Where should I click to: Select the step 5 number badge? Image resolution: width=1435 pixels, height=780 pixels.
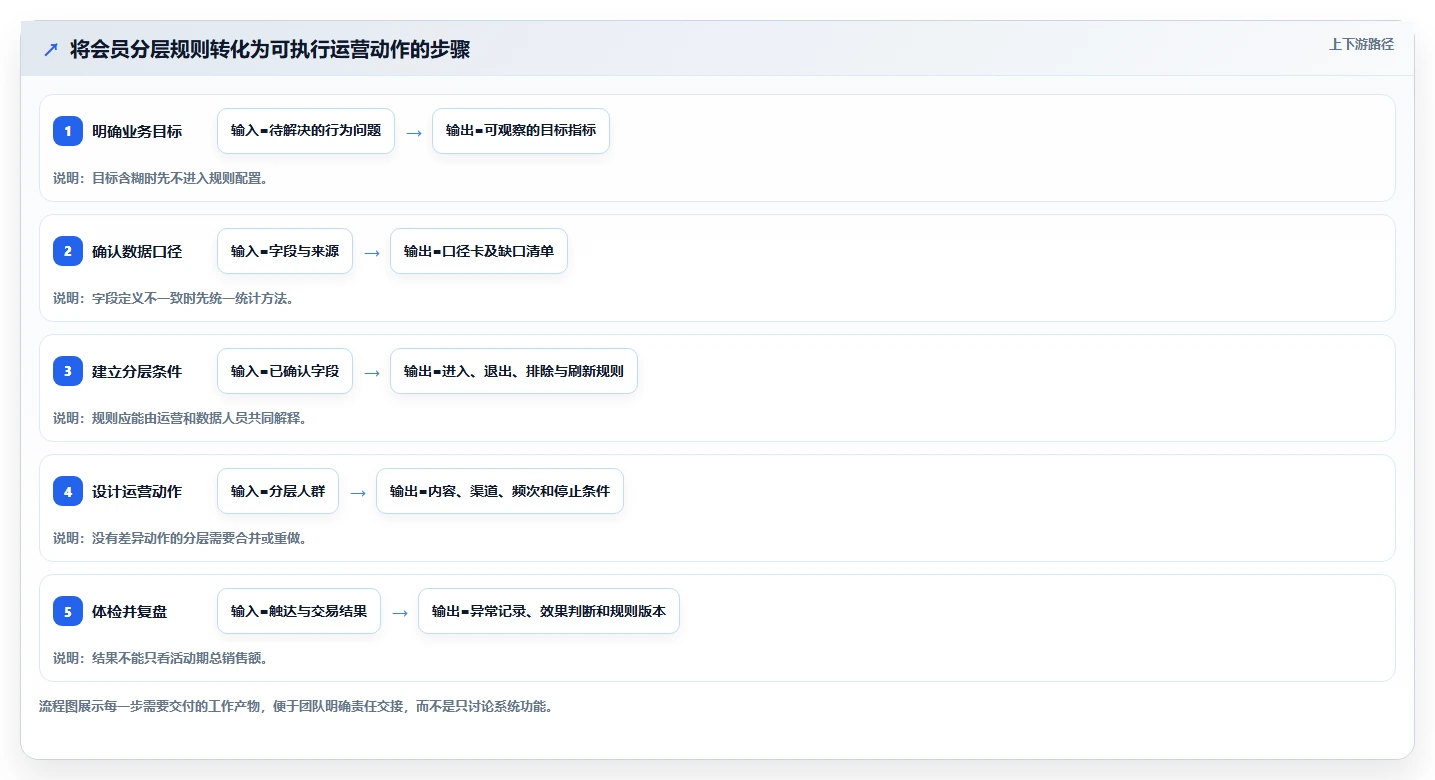click(x=68, y=611)
